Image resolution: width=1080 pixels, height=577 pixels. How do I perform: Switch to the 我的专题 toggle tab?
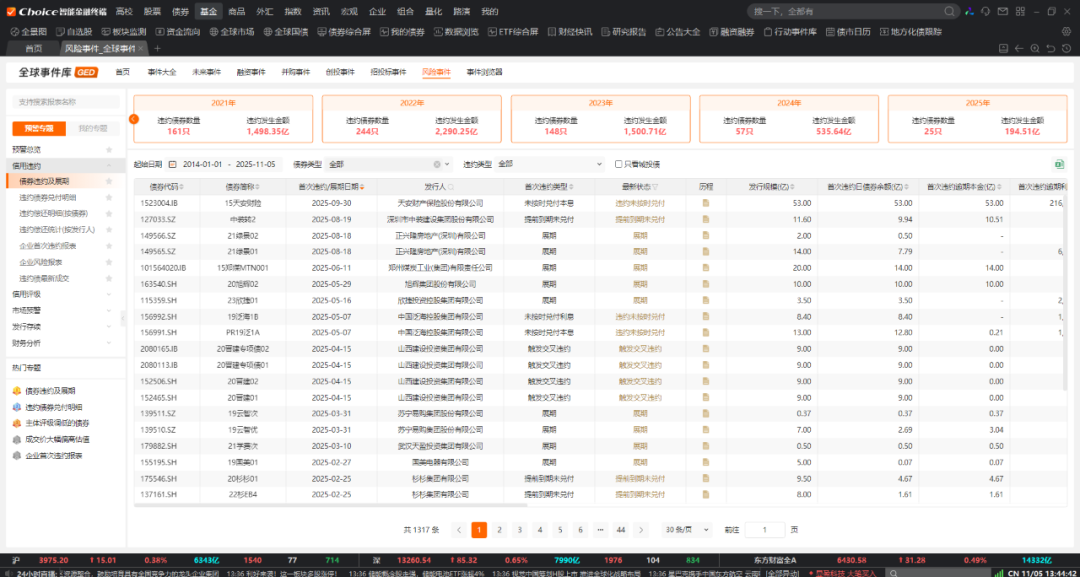click(x=92, y=128)
